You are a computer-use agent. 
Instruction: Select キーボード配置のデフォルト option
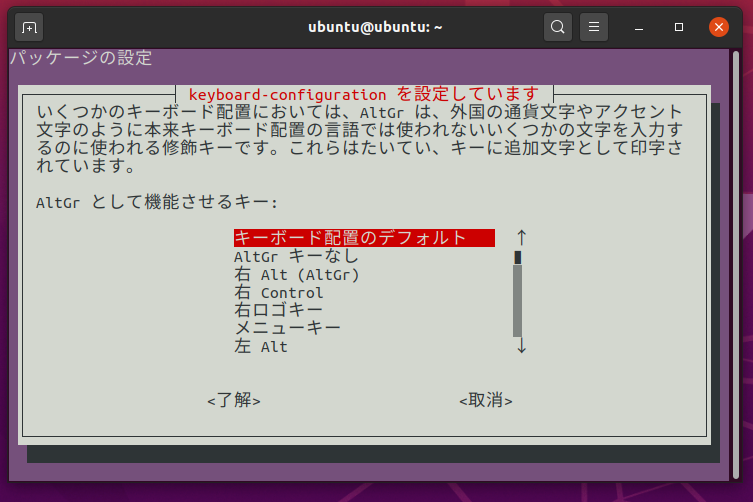coord(364,238)
